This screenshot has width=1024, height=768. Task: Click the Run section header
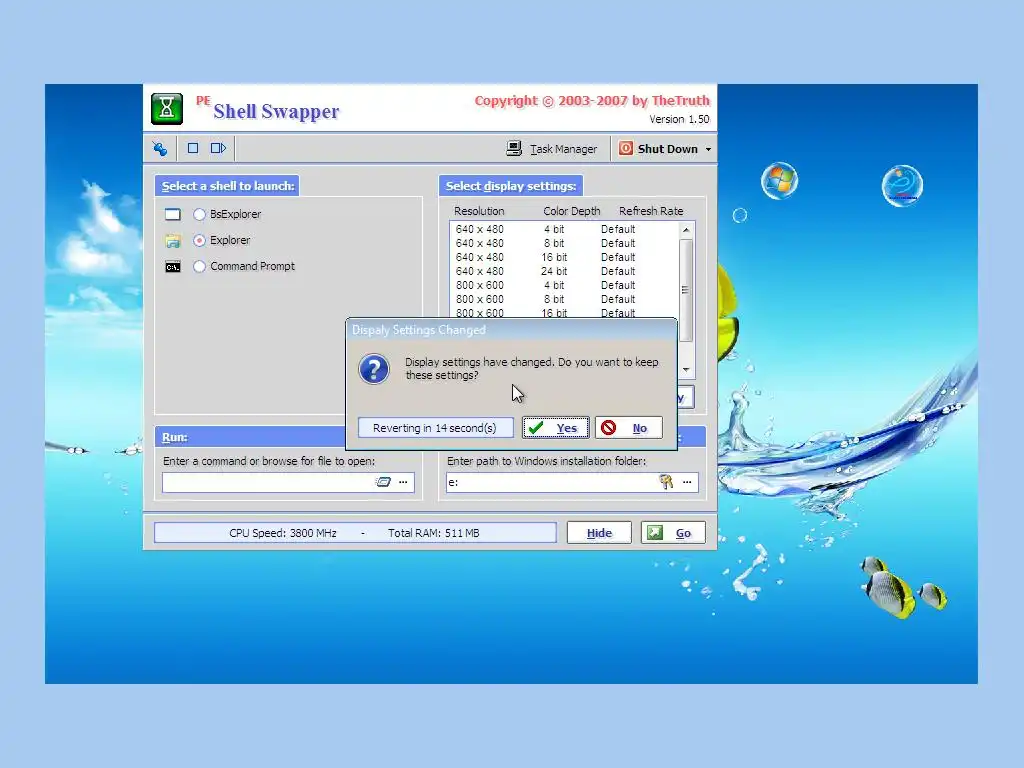tap(251, 437)
